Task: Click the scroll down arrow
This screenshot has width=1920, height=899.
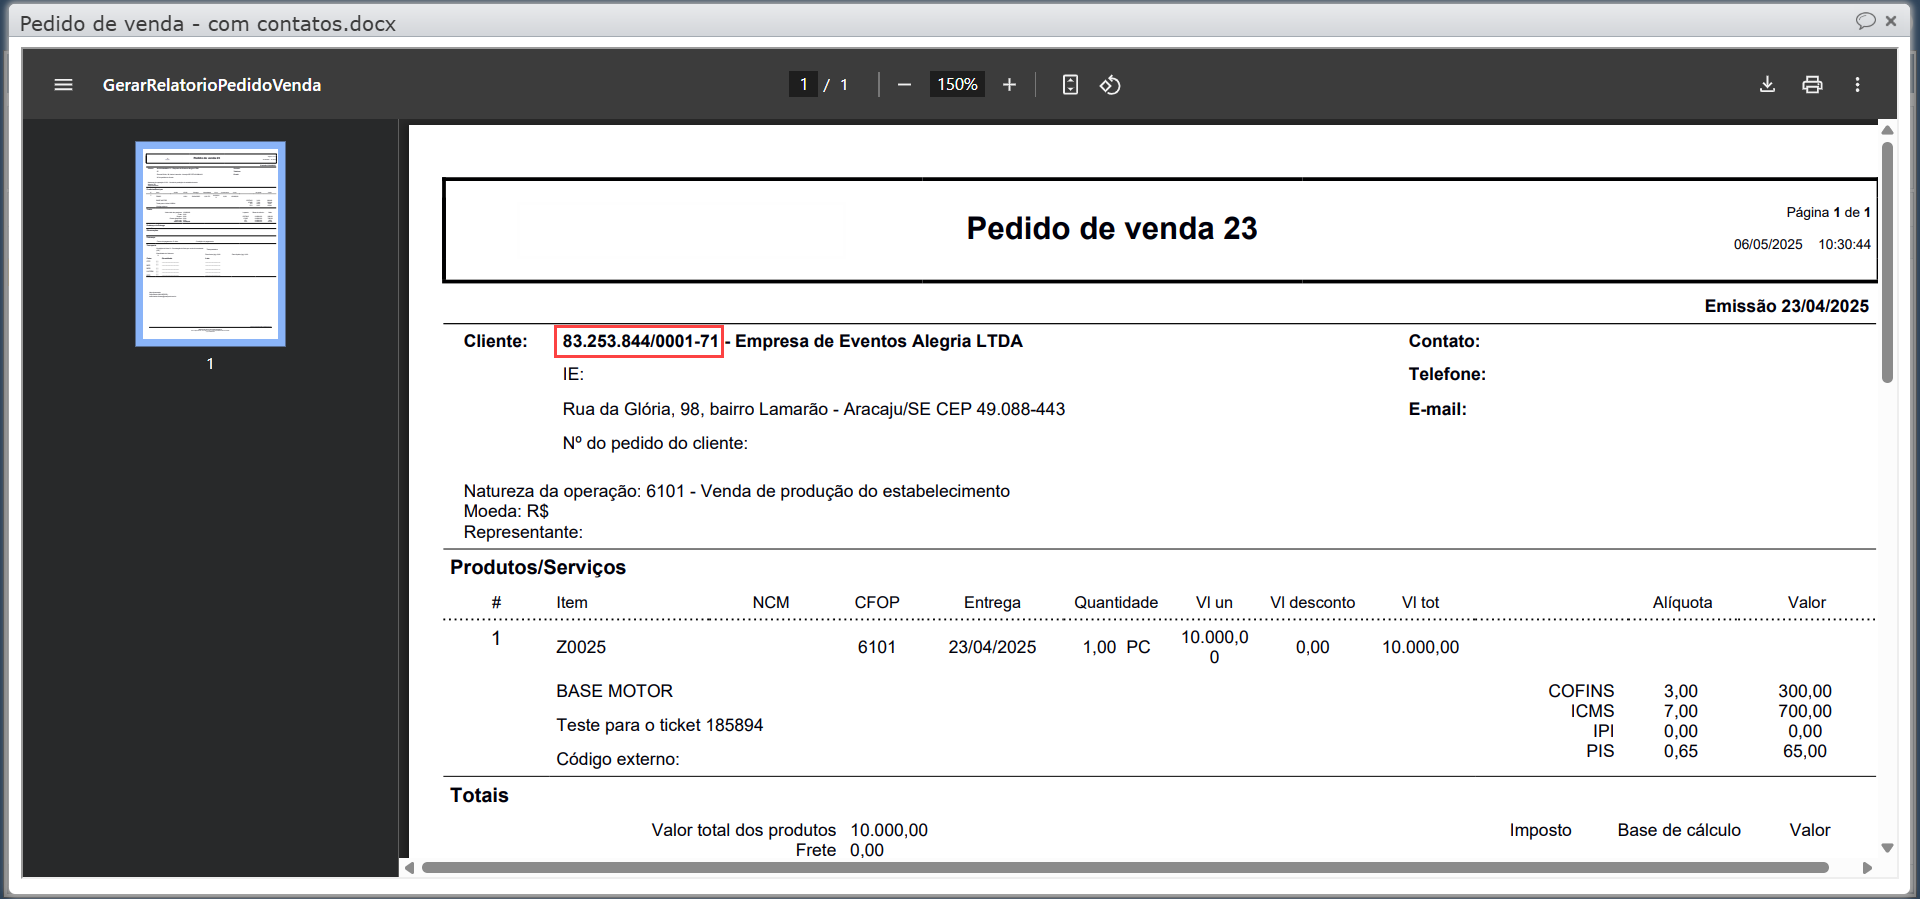Action: (x=1887, y=848)
